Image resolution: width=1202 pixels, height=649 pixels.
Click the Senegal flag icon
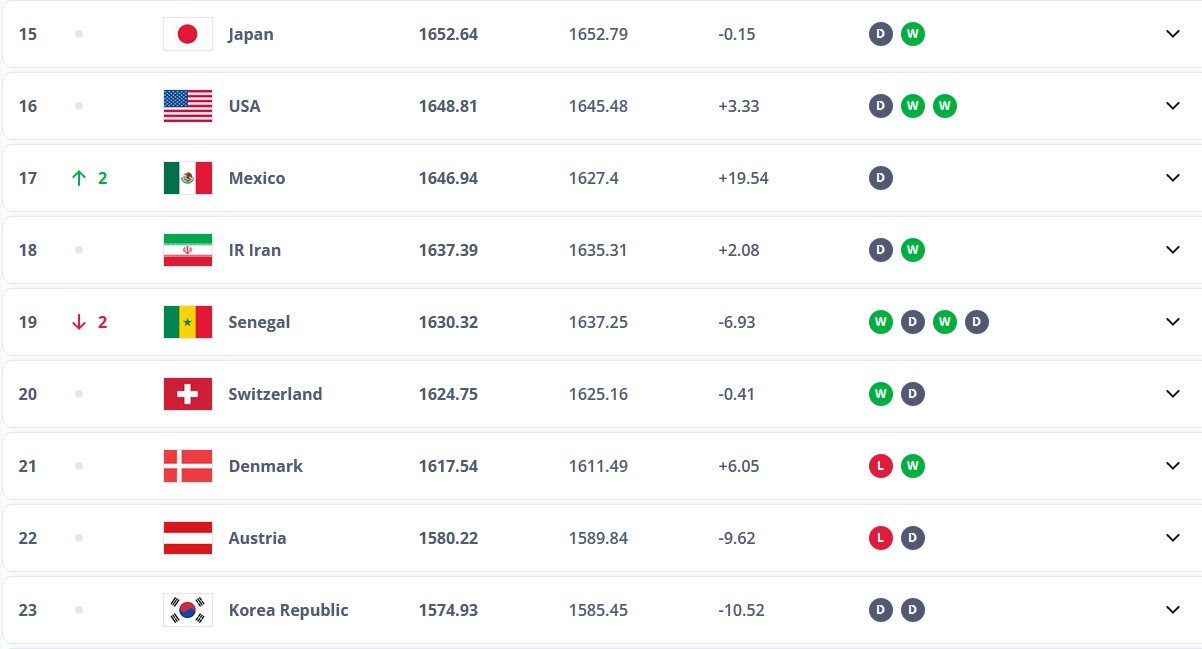187,322
